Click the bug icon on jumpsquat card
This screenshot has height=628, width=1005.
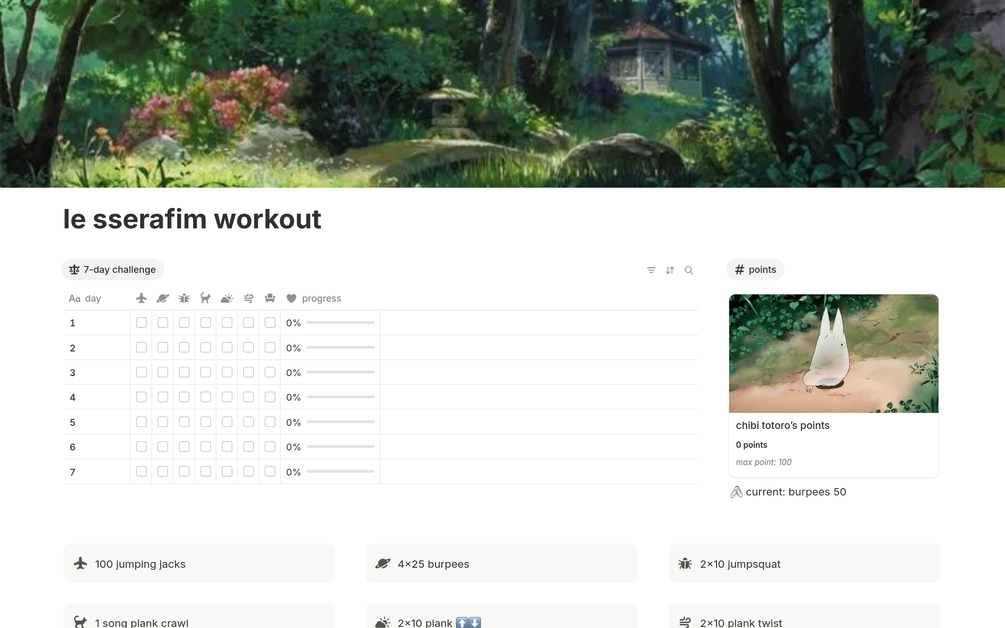coord(685,563)
